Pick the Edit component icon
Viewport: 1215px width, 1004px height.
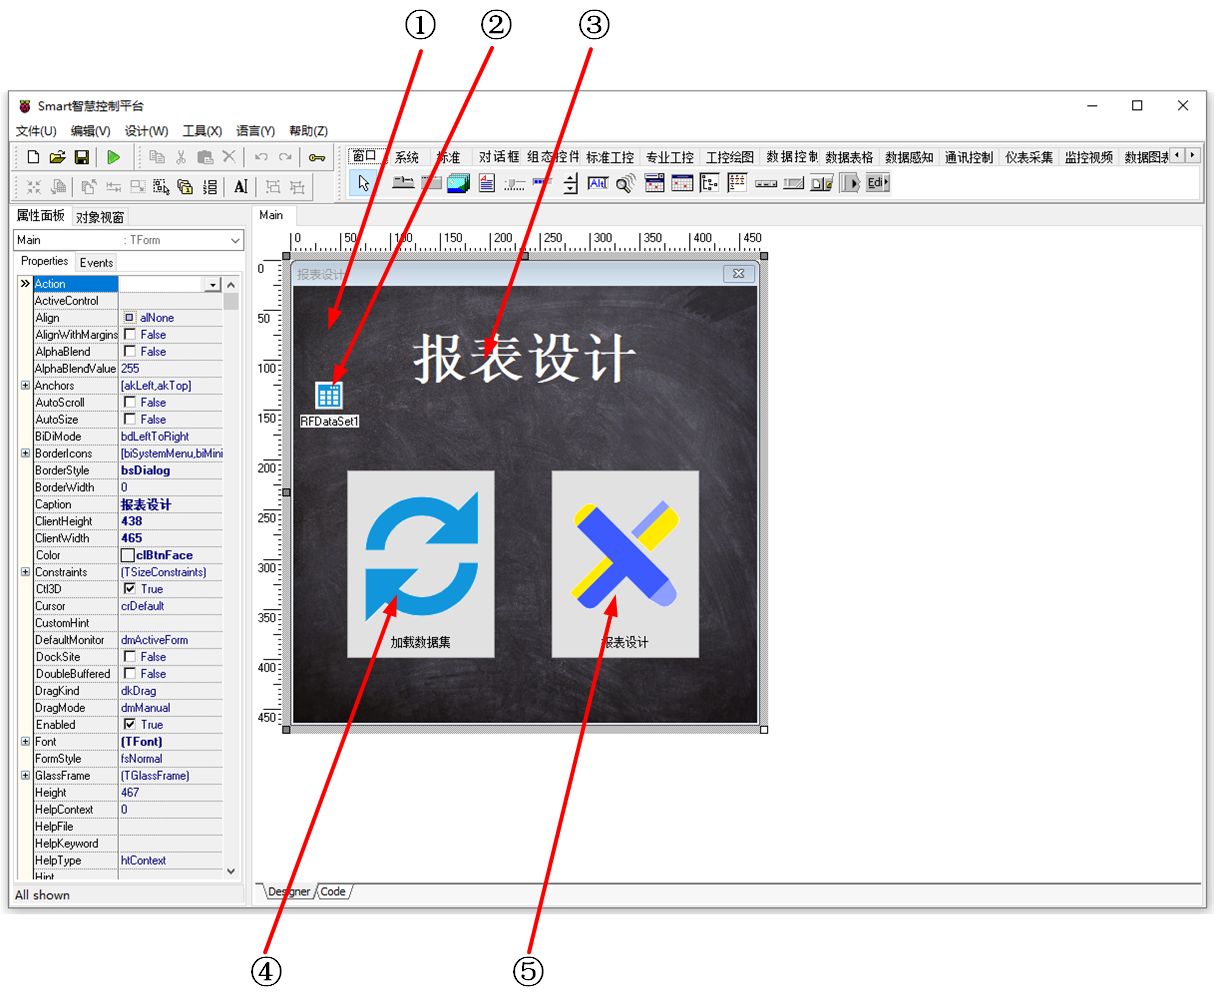click(877, 183)
